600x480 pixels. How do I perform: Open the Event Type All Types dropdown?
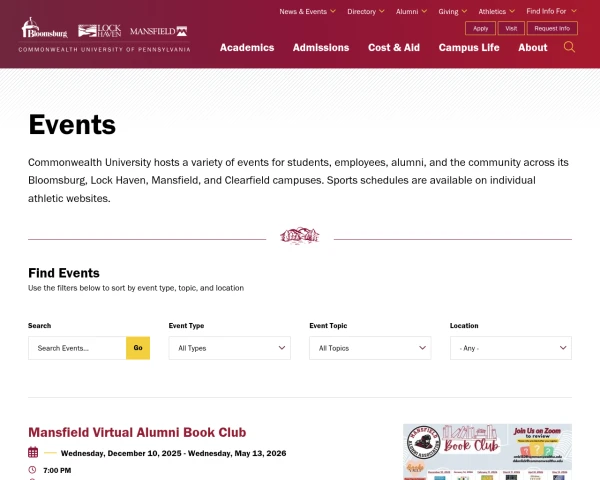[x=230, y=348]
